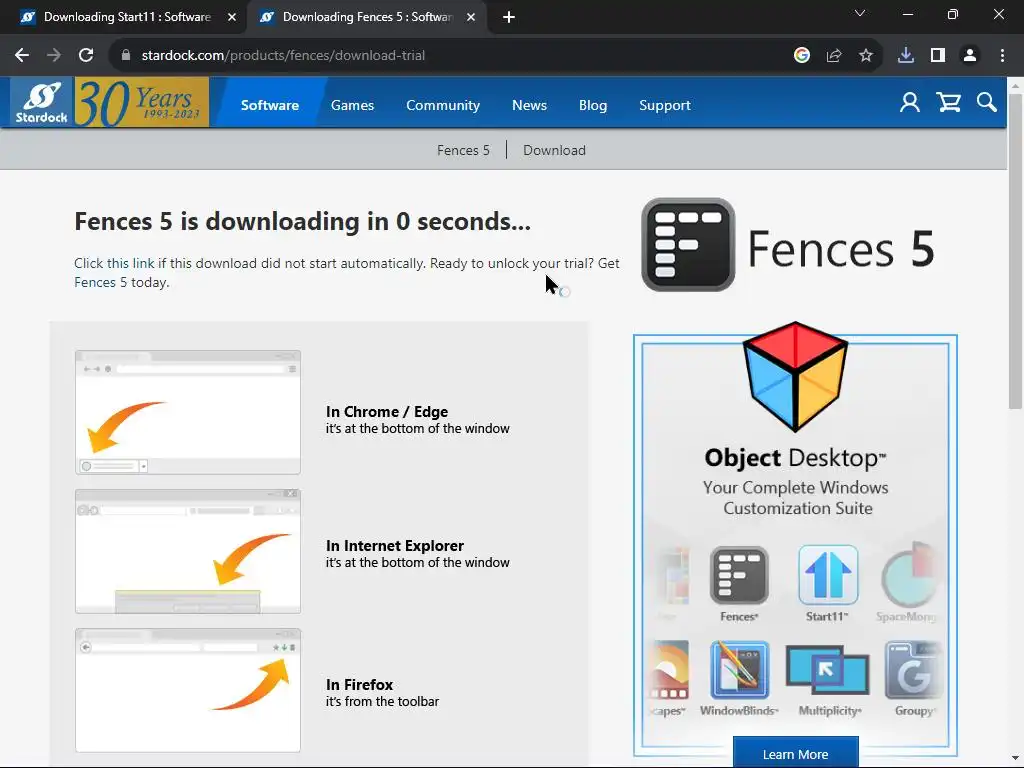Open a new browser tab
The width and height of the screenshot is (1024, 768).
pos(509,17)
